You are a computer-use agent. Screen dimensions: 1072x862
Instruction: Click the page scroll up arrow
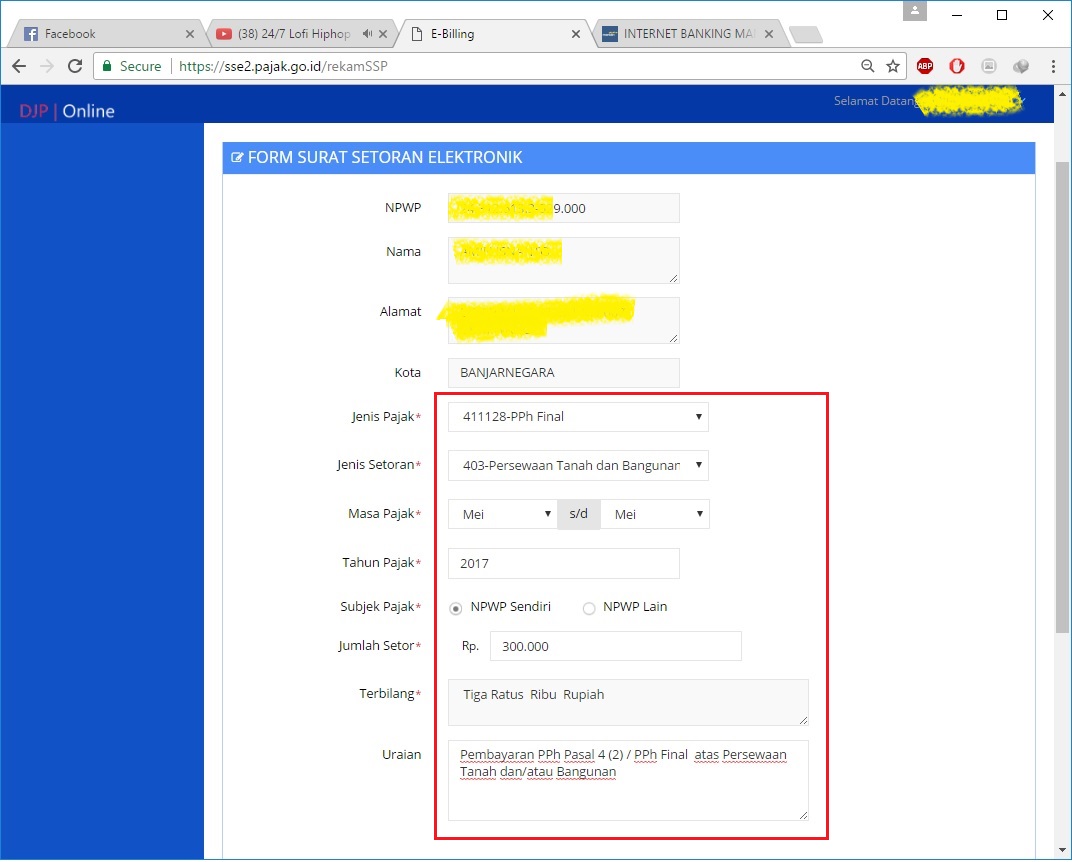[1062, 94]
